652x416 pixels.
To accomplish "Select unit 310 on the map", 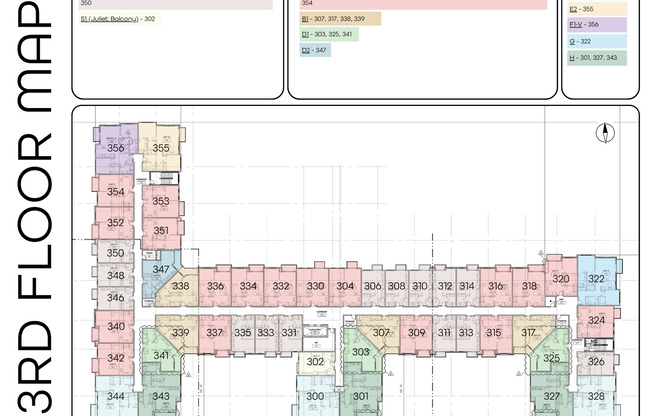I will tap(420, 286).
